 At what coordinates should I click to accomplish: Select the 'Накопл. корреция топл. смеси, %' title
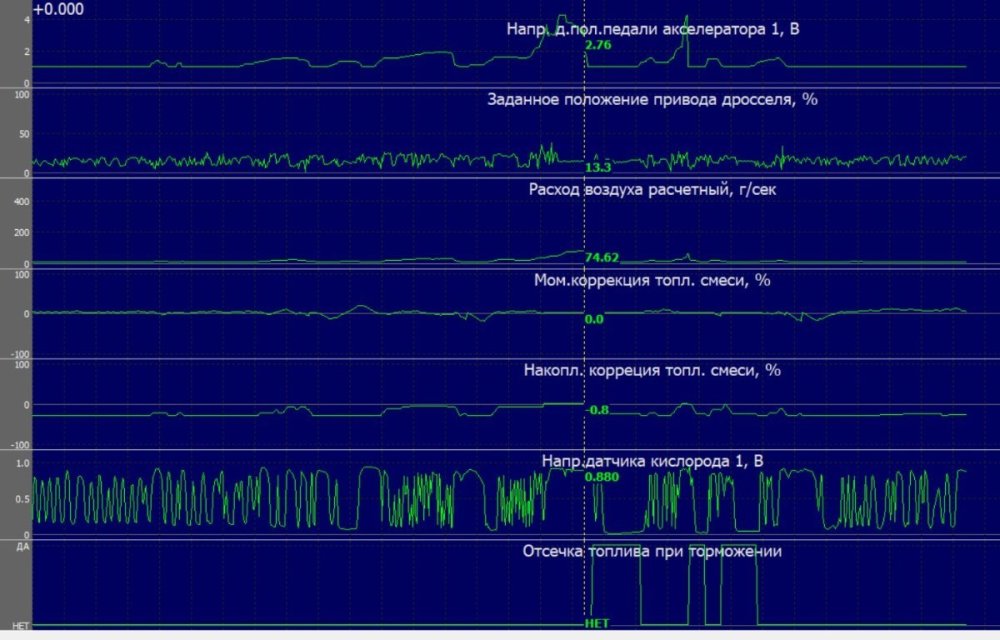tap(652, 370)
